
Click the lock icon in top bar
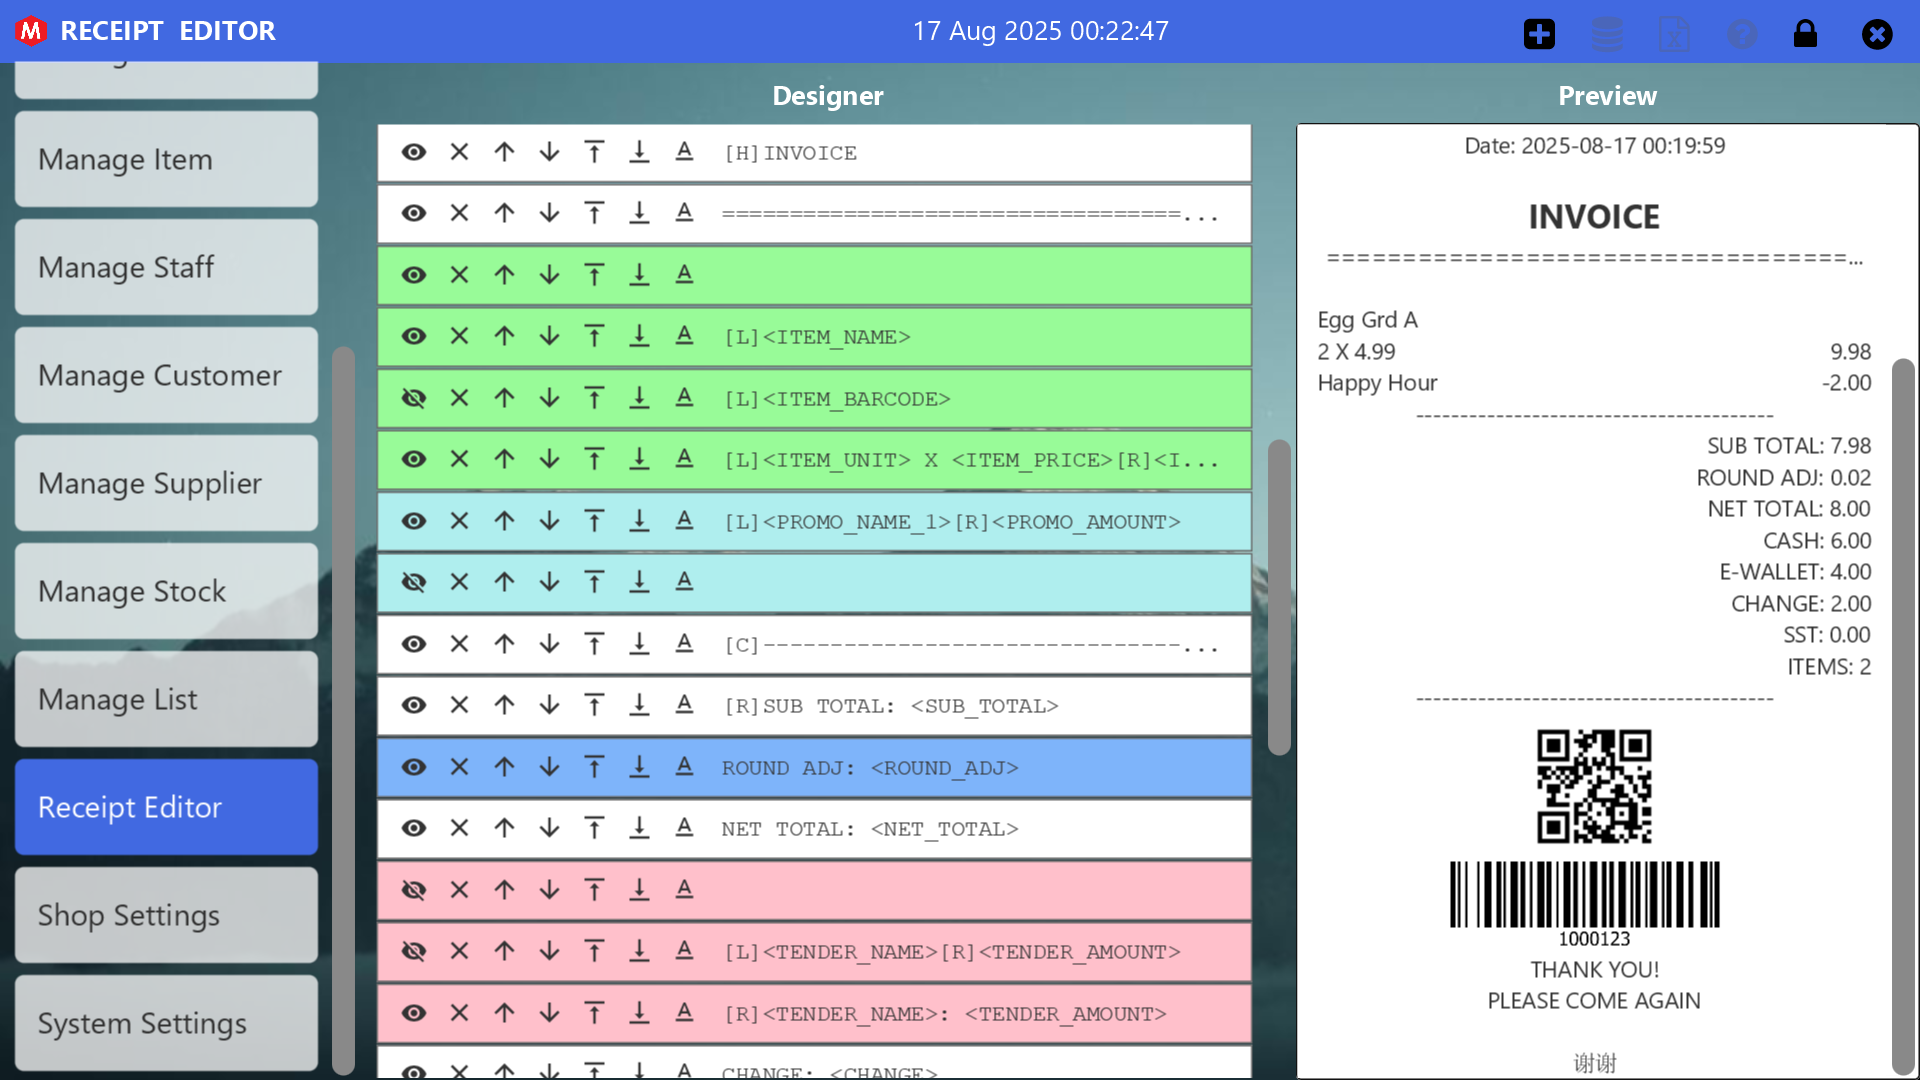point(1805,33)
